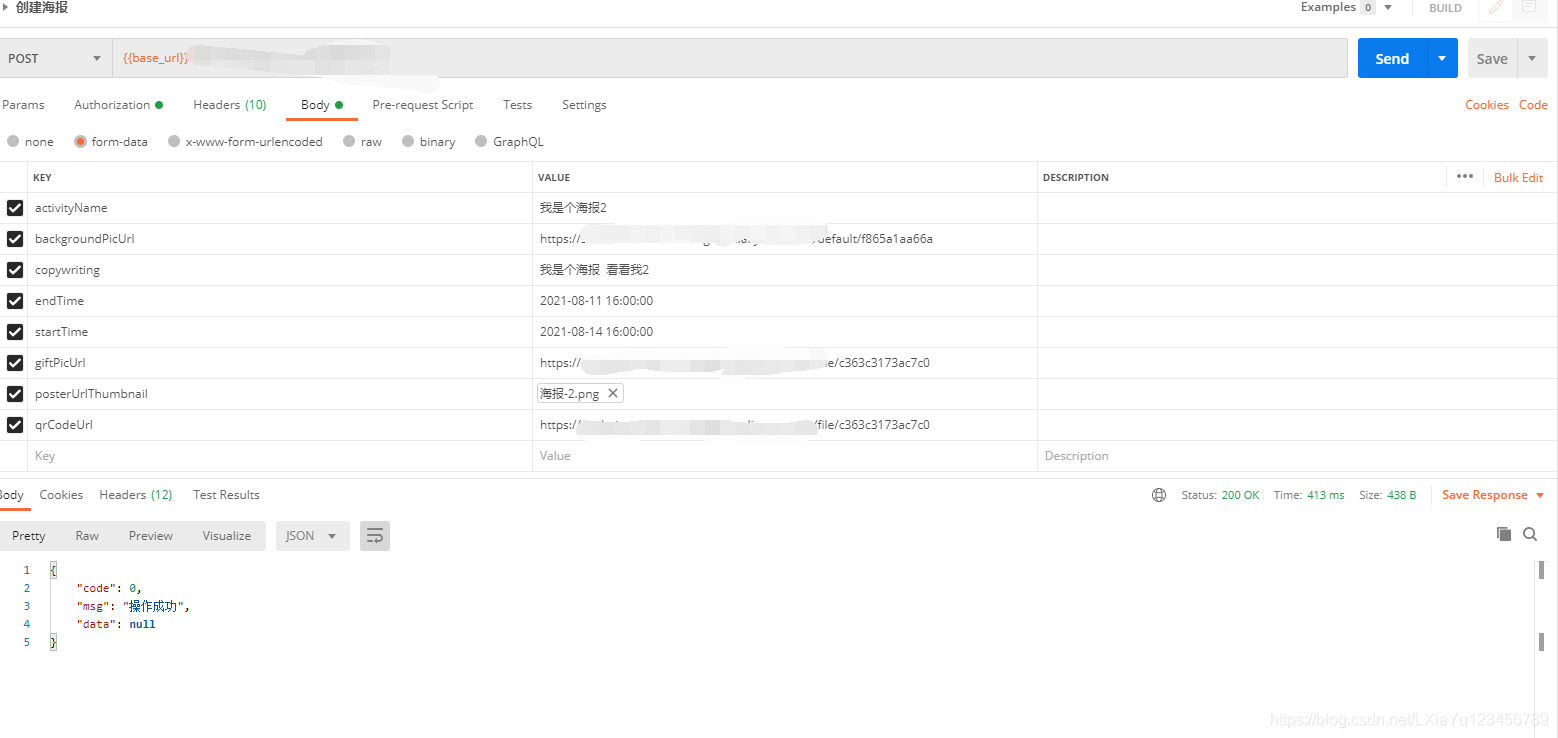Open the Send button dropdown arrow
Viewport: 1558px width, 738px height.
[1442, 58]
